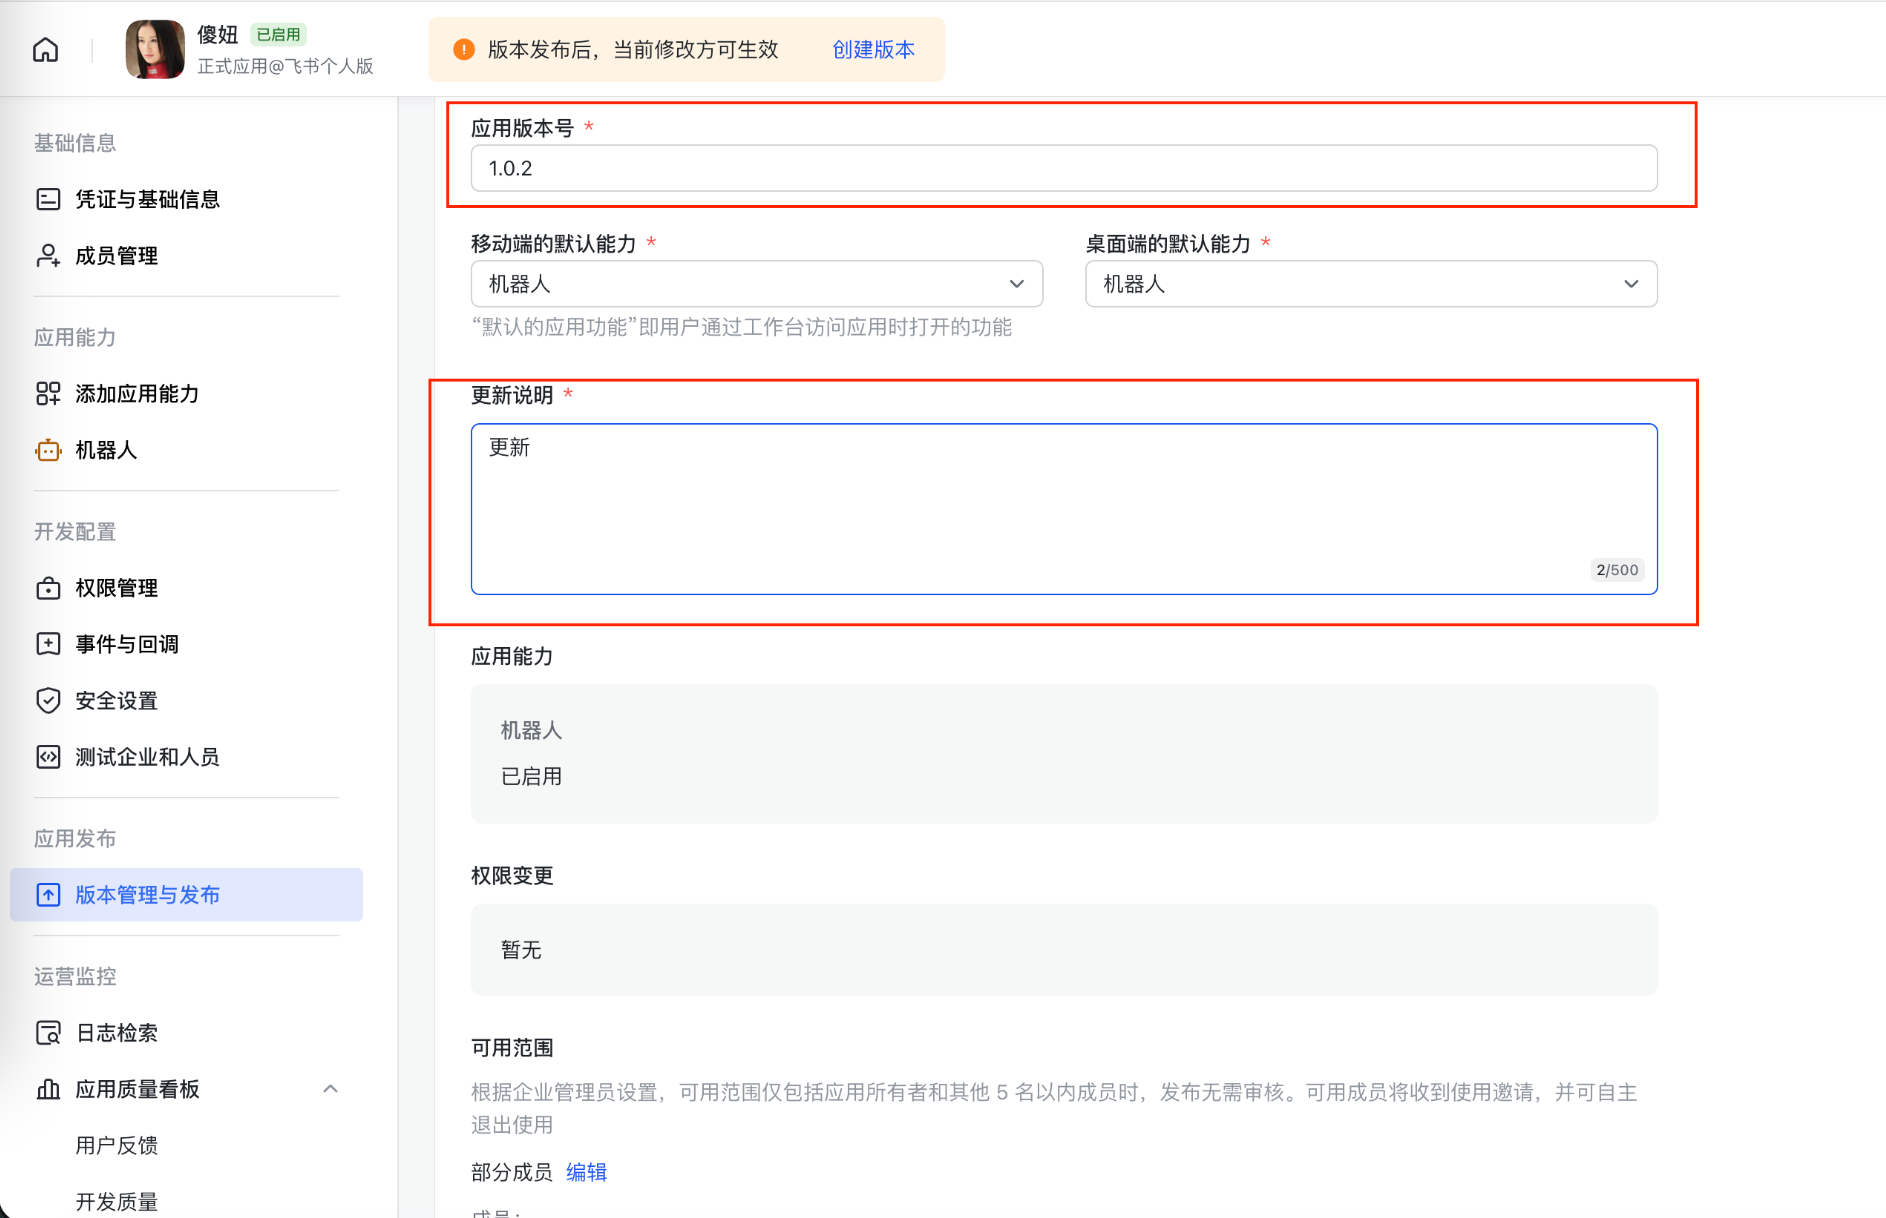Select the 成员管理 member icon
This screenshot has width=1886, height=1218.
[48, 255]
